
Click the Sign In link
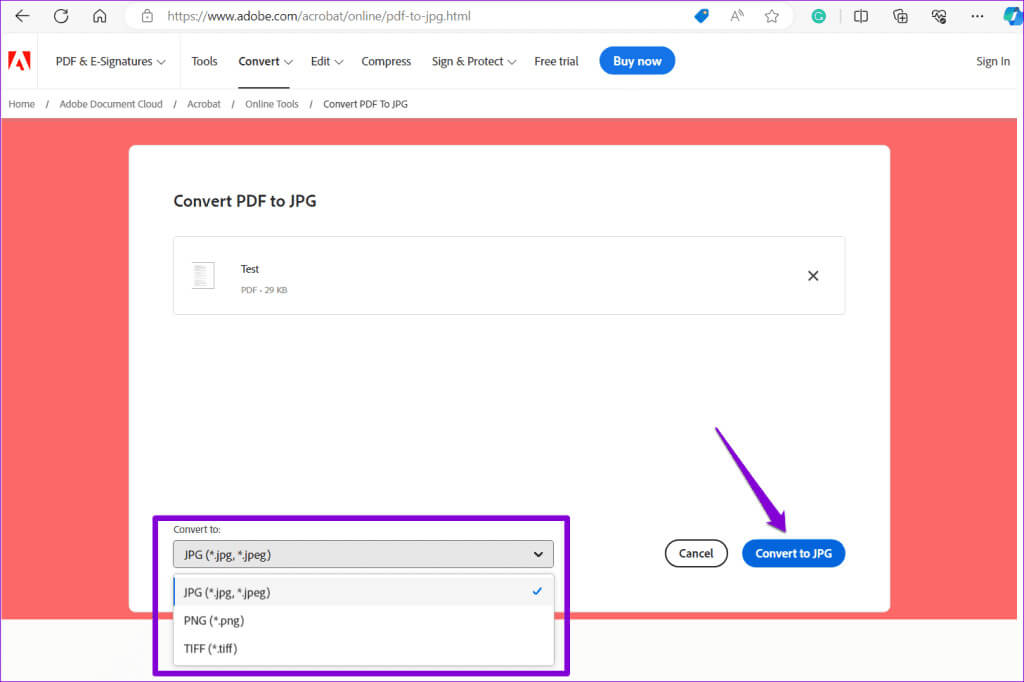click(x=993, y=61)
